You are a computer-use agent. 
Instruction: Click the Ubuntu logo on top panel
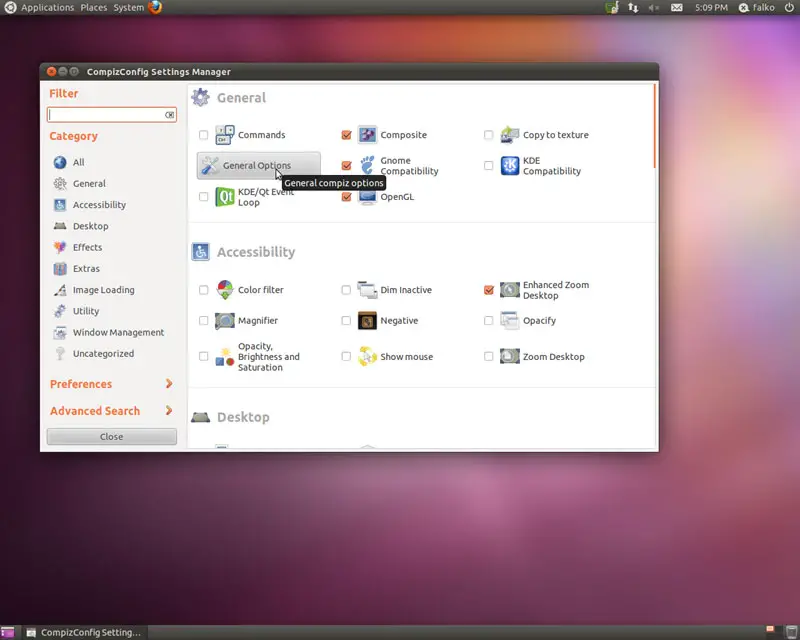(10, 7)
